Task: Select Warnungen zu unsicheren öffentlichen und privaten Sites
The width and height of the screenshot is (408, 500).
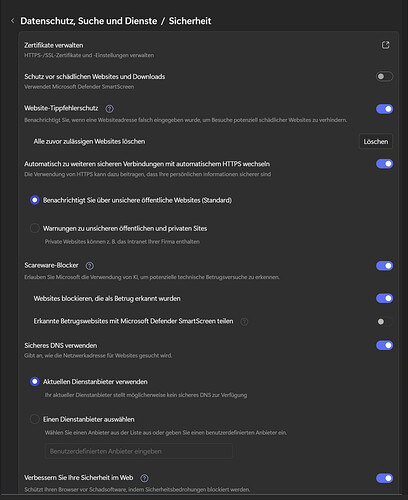Action: [35, 228]
